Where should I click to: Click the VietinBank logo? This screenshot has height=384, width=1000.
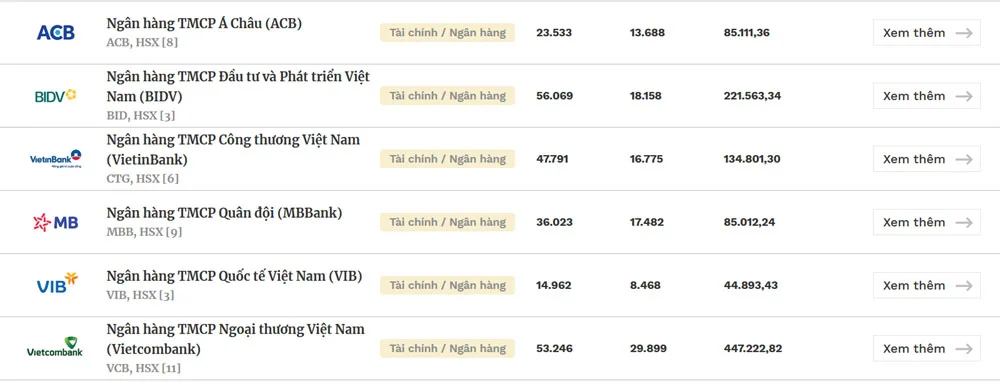click(55, 159)
